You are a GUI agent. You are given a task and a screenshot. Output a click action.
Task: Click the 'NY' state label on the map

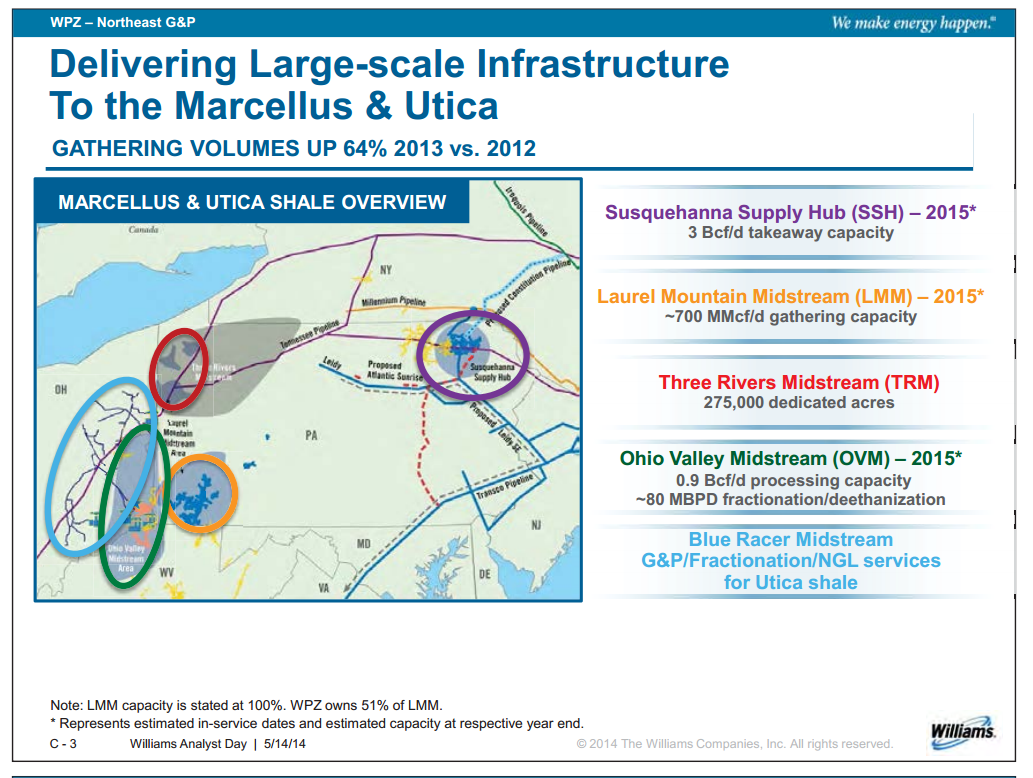(385, 270)
